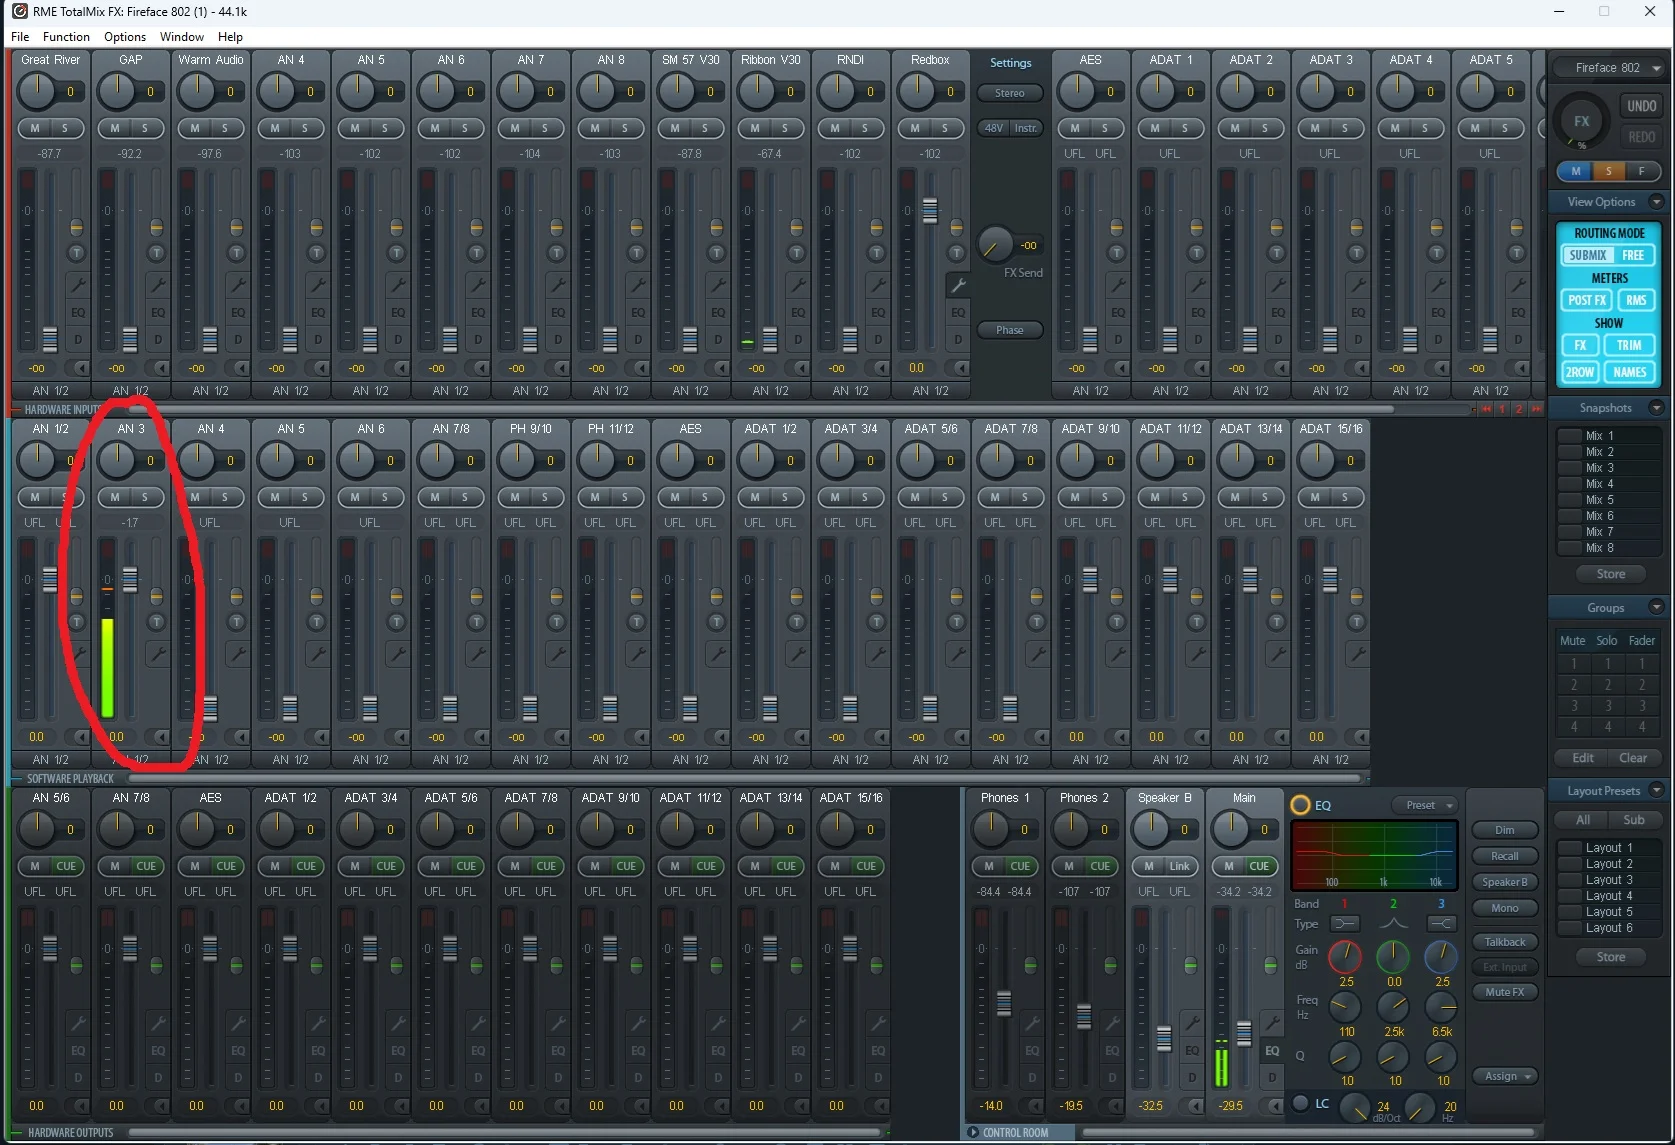
Task: Click the Groups Clear button
Action: point(1633,758)
